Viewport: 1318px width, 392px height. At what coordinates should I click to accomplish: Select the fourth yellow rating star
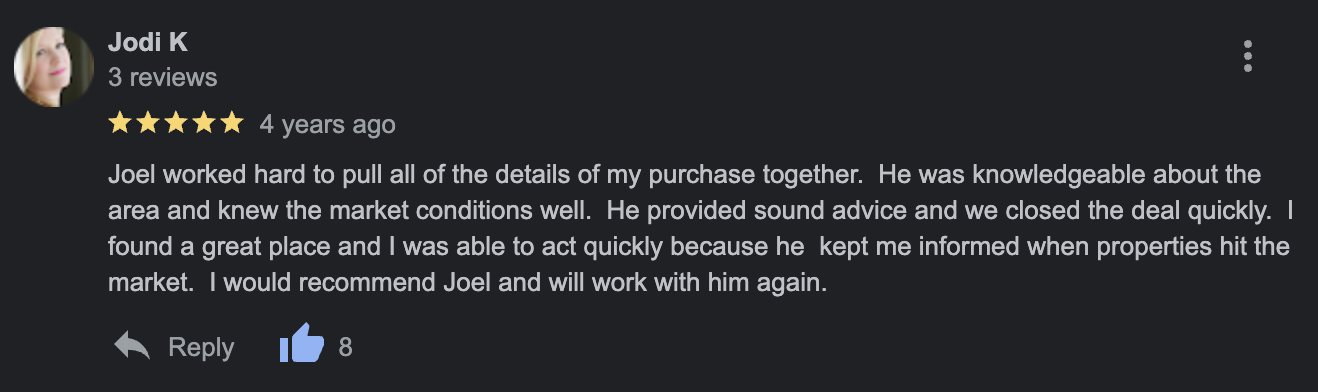click(x=203, y=123)
